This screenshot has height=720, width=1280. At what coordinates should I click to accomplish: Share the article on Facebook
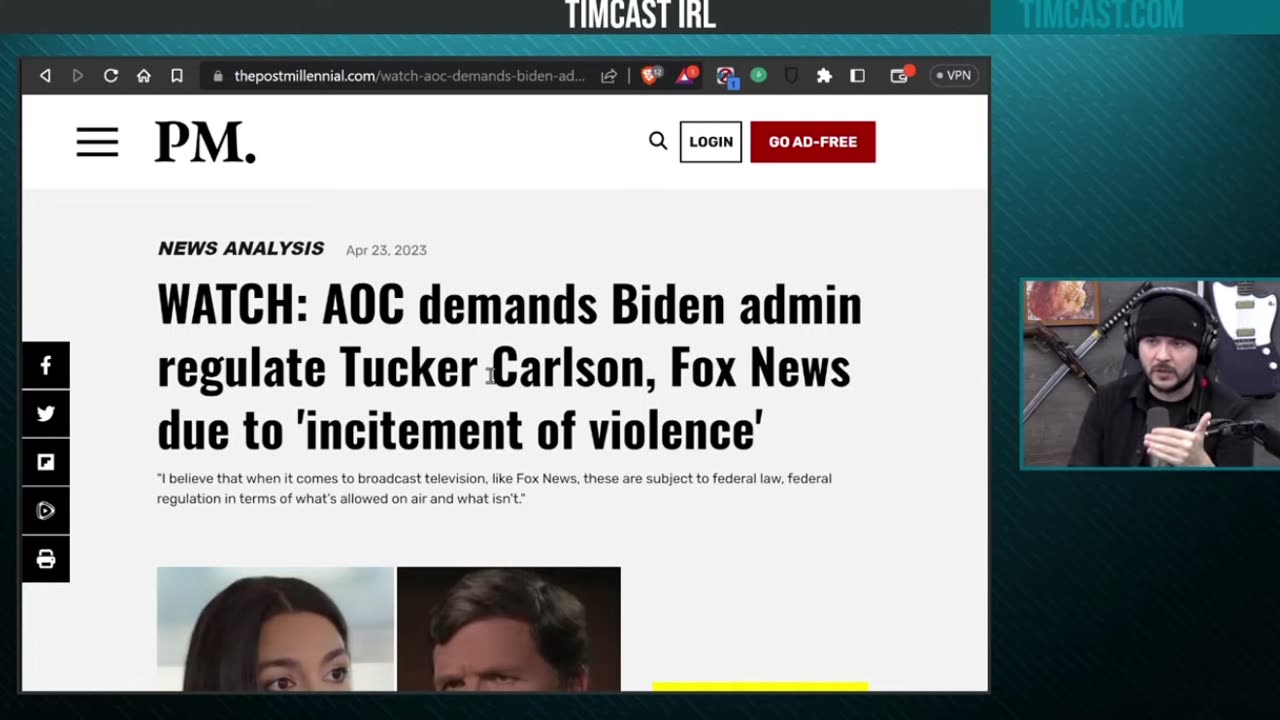click(46, 366)
